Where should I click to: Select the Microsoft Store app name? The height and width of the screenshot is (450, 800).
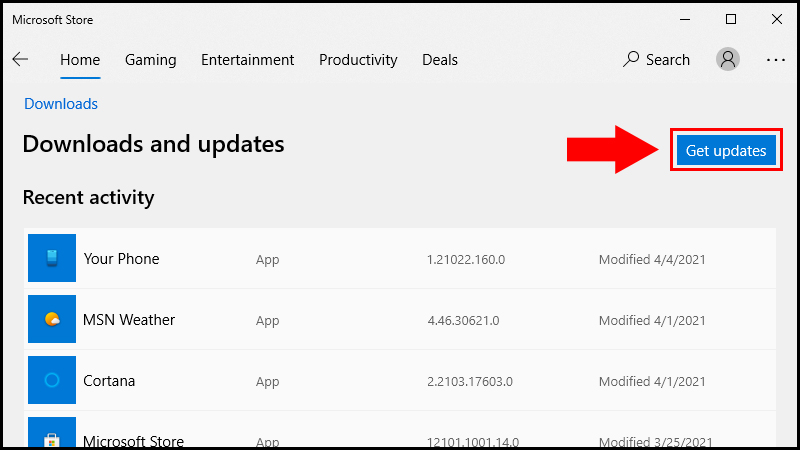pyautogui.click(x=133, y=441)
